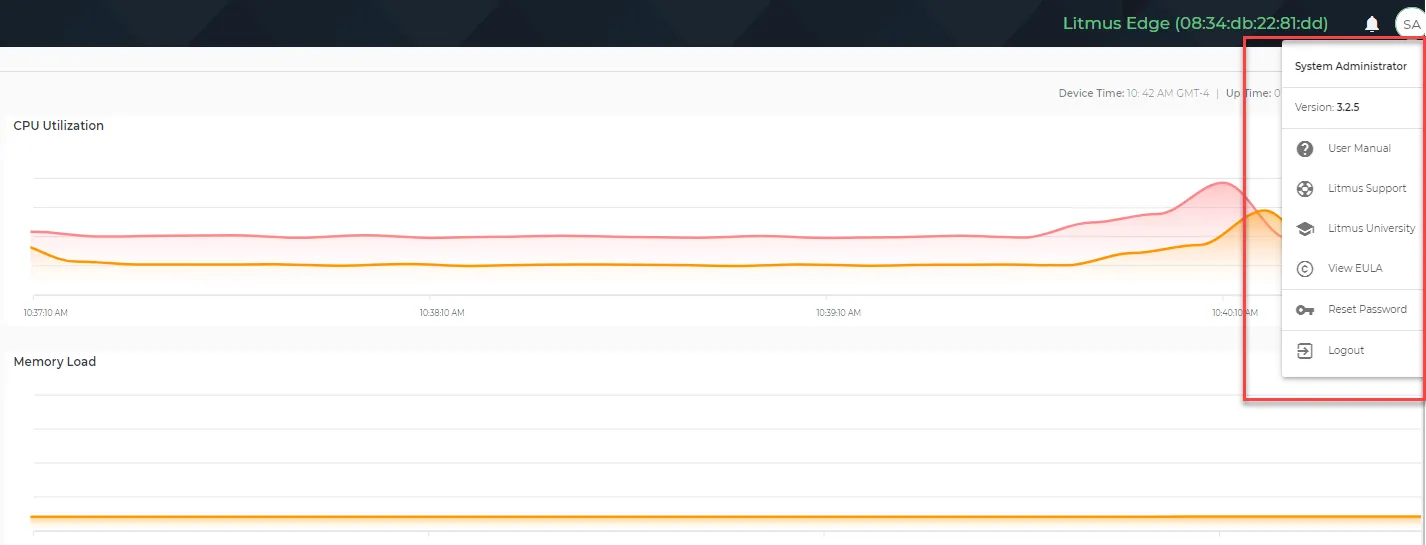Choose Logout from the user menu
Image resolution: width=1426 pixels, height=545 pixels.
click(x=1352, y=351)
